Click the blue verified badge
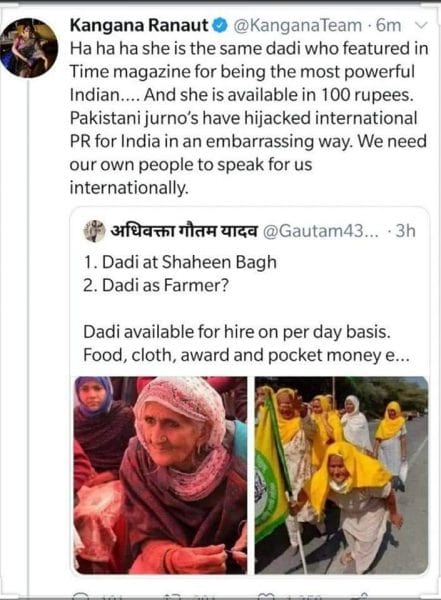This screenshot has width=441, height=600. (x=221, y=26)
